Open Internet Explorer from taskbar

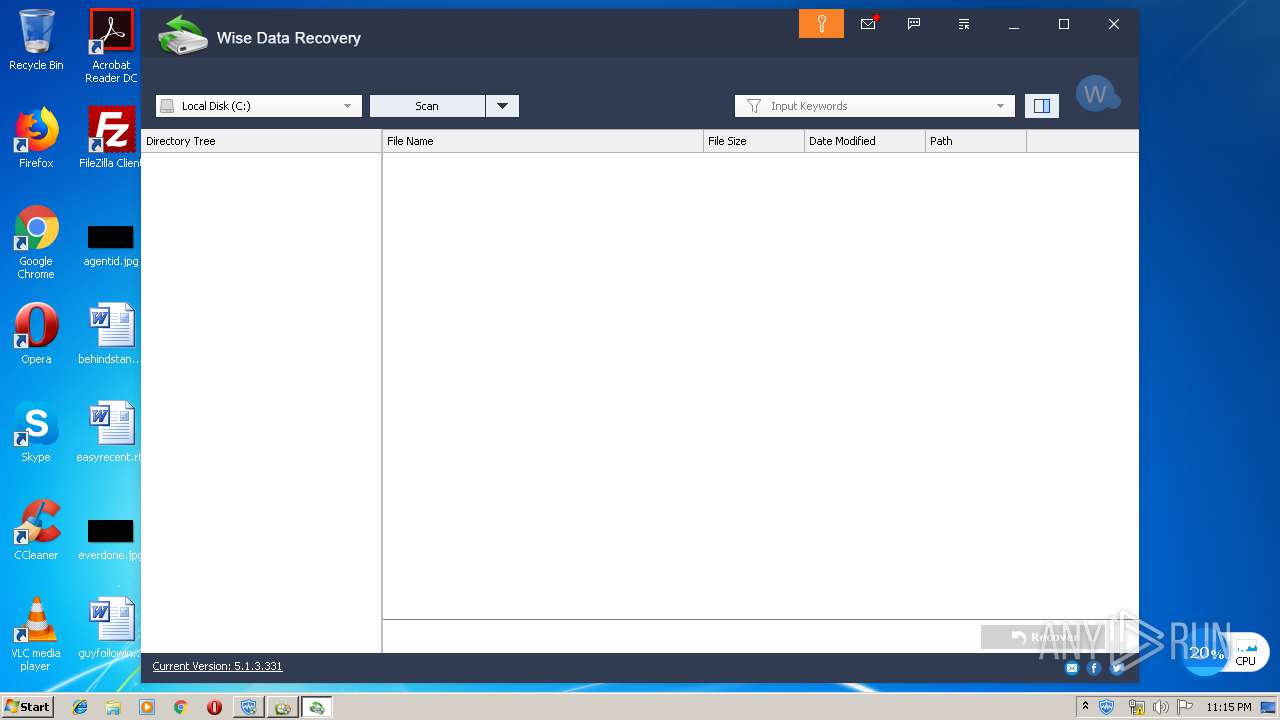pos(80,707)
